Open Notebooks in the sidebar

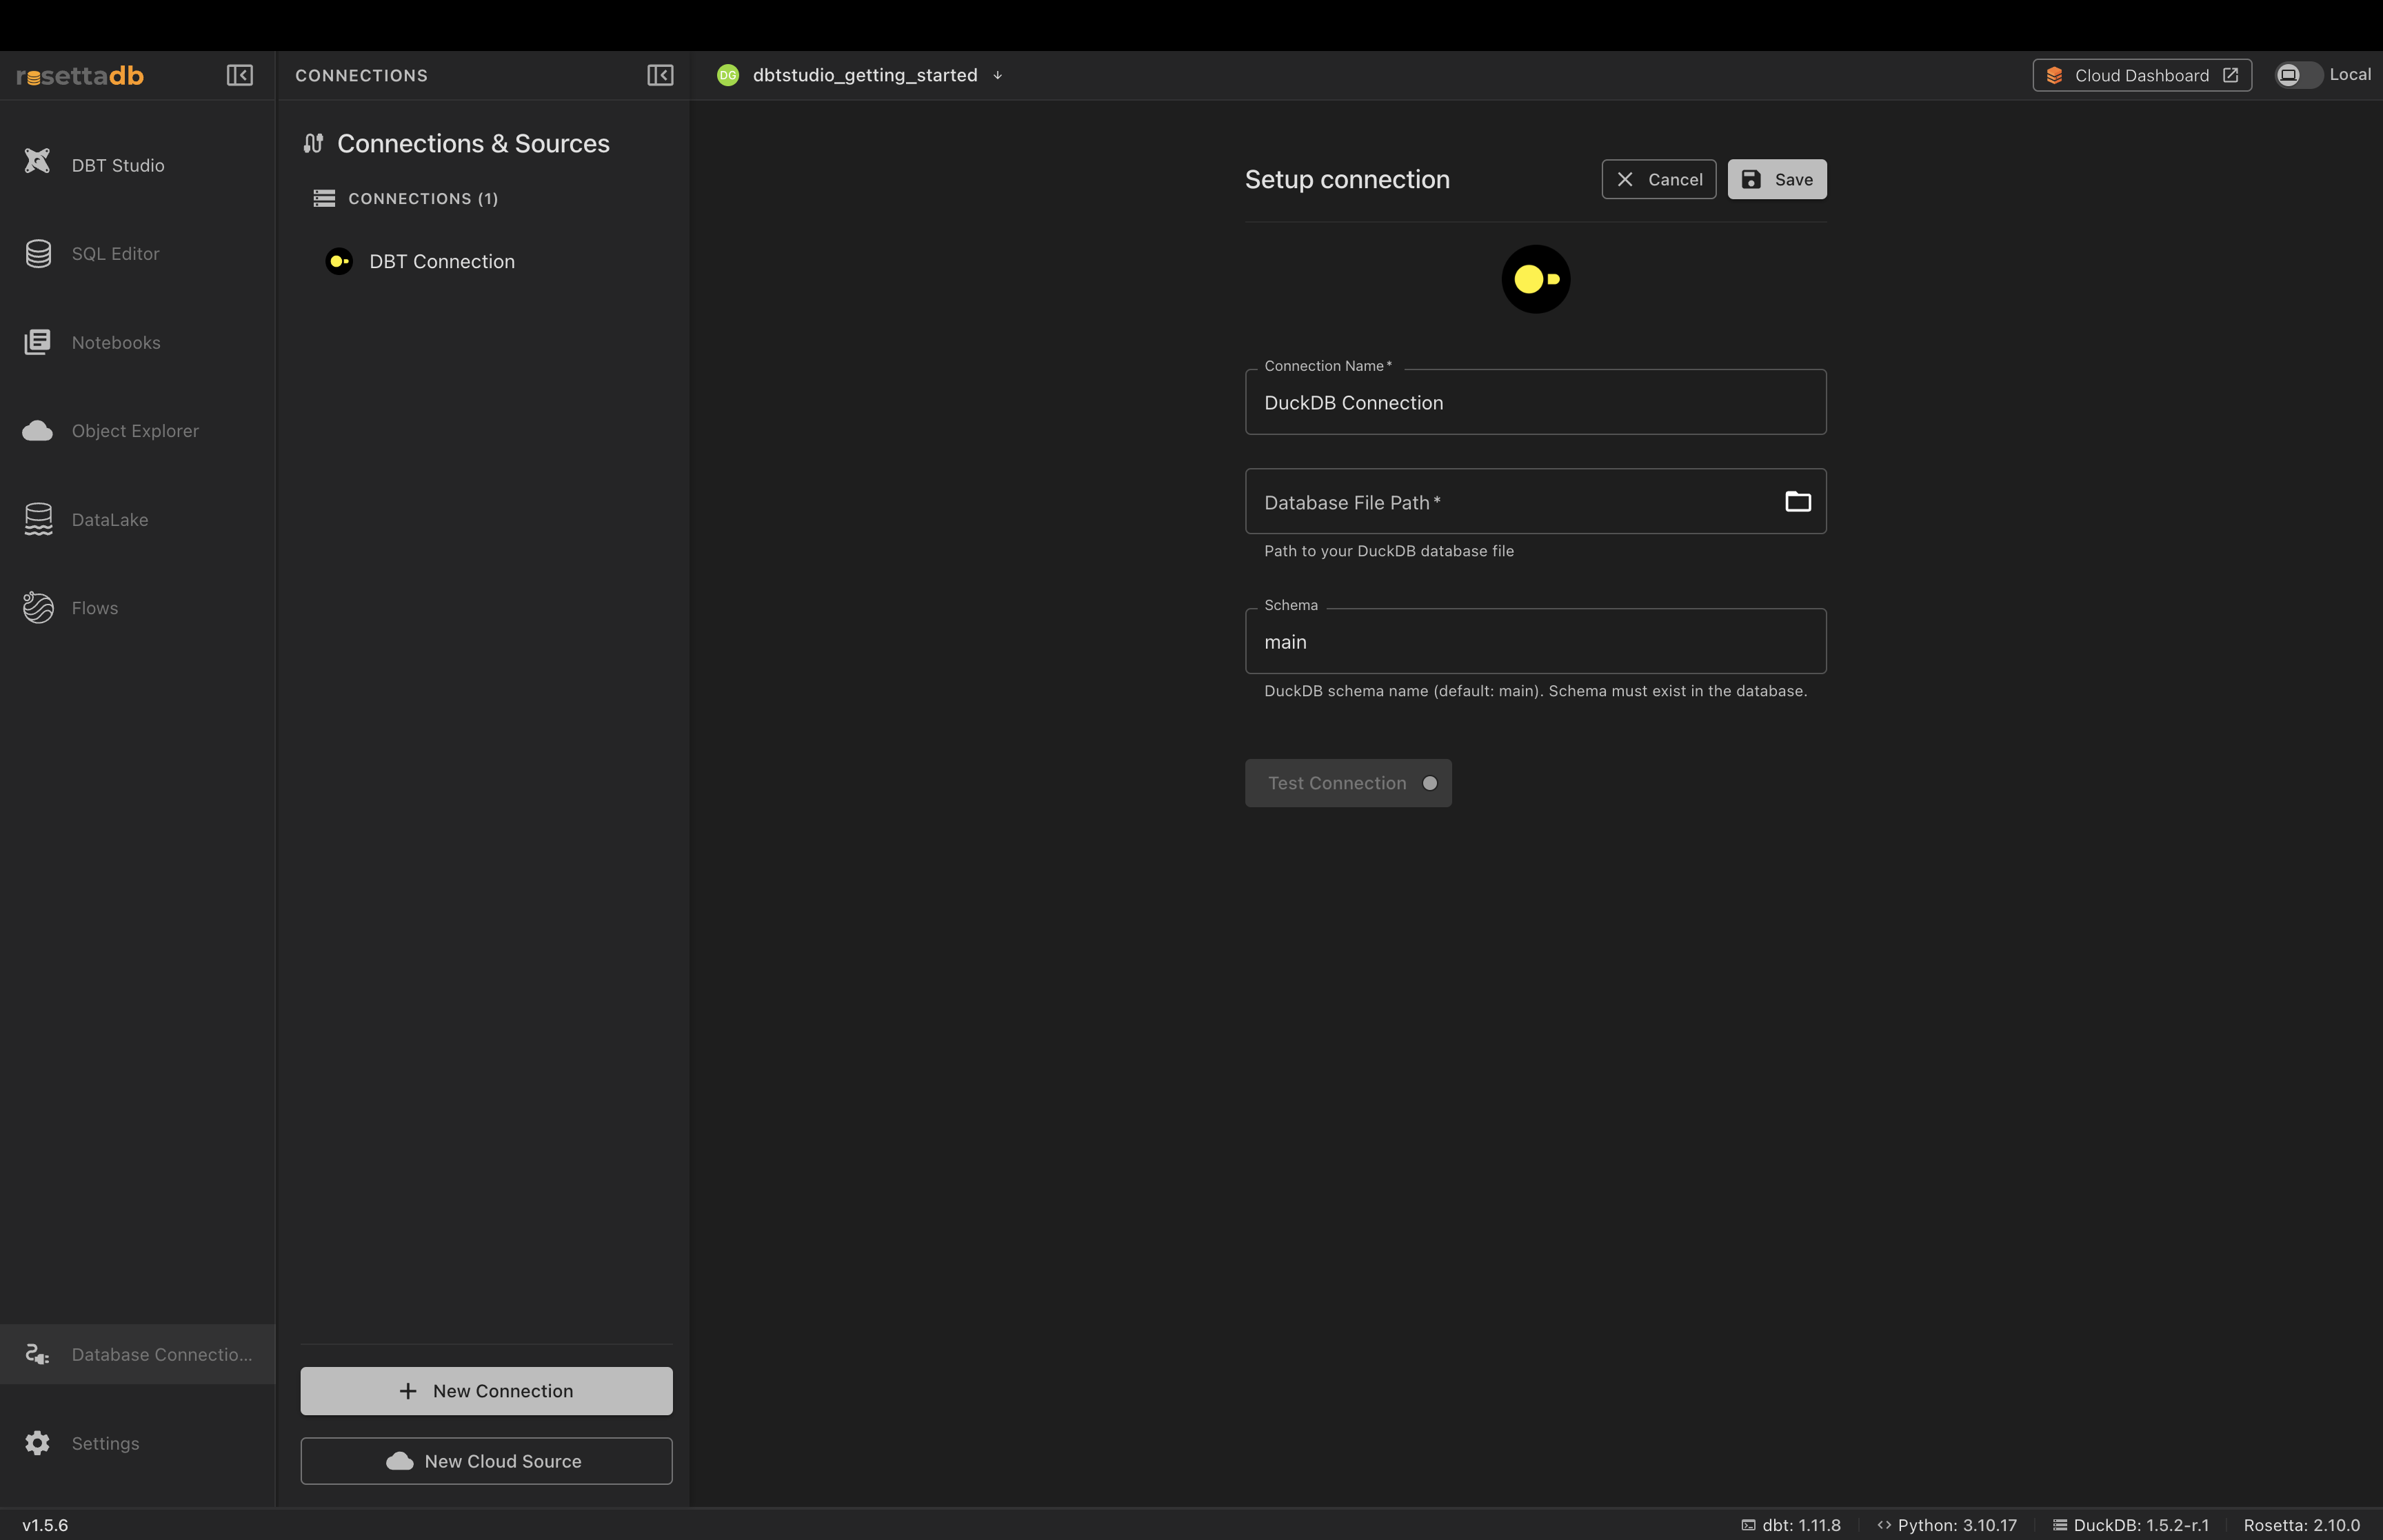click(137, 342)
